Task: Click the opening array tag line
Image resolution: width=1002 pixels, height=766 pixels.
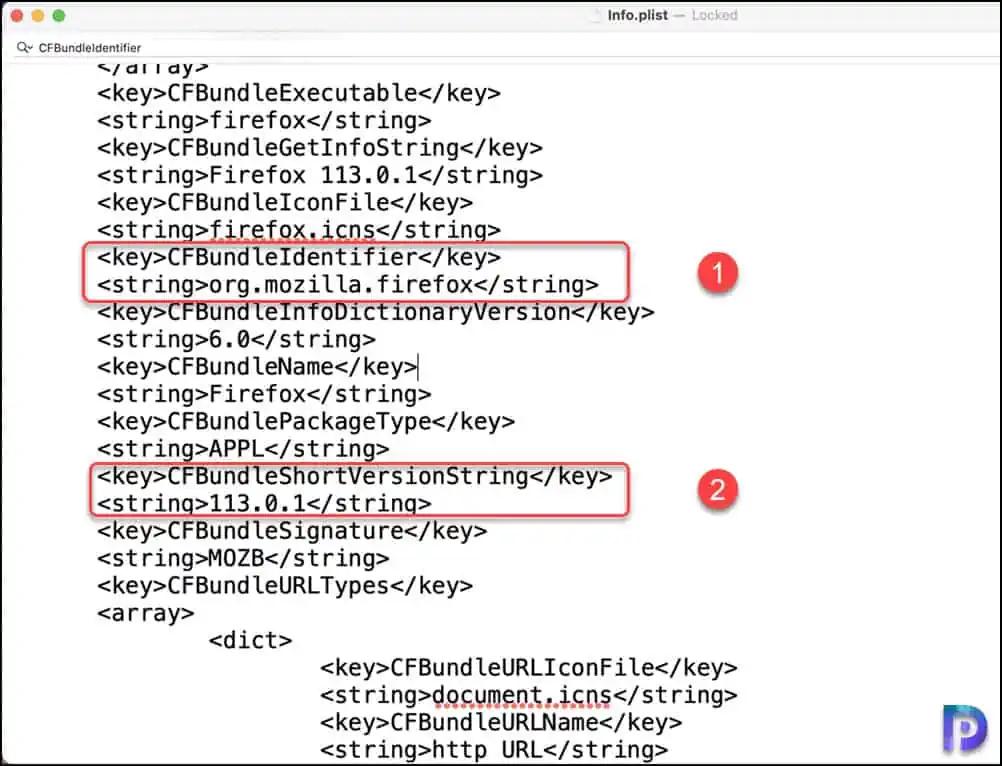Action: coord(145,614)
